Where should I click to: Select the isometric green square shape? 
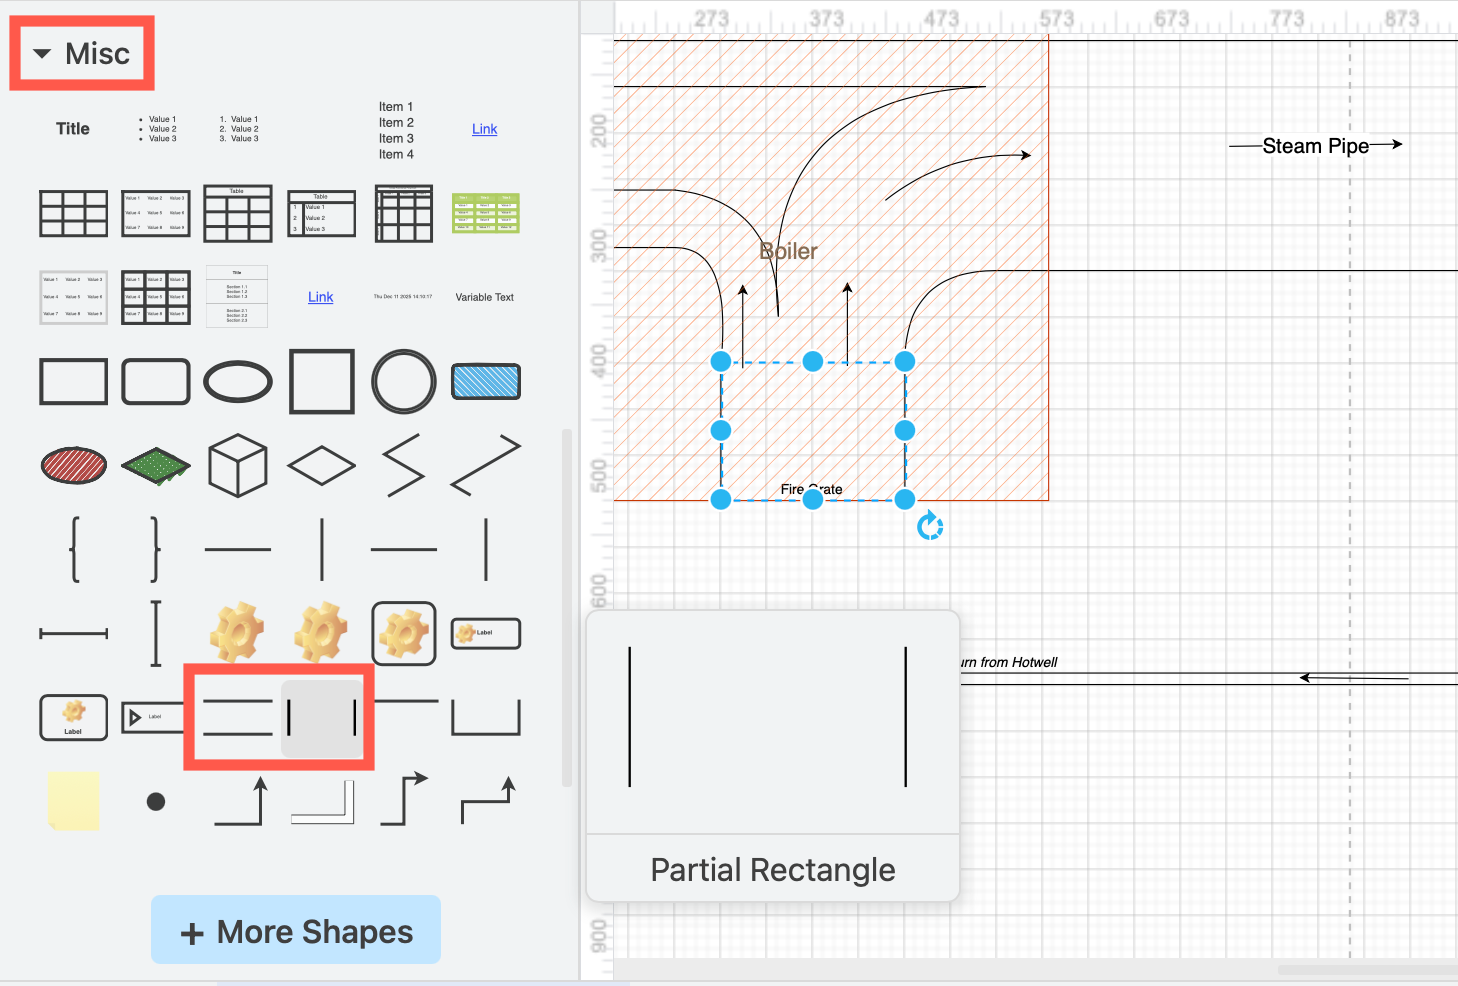pos(155,465)
